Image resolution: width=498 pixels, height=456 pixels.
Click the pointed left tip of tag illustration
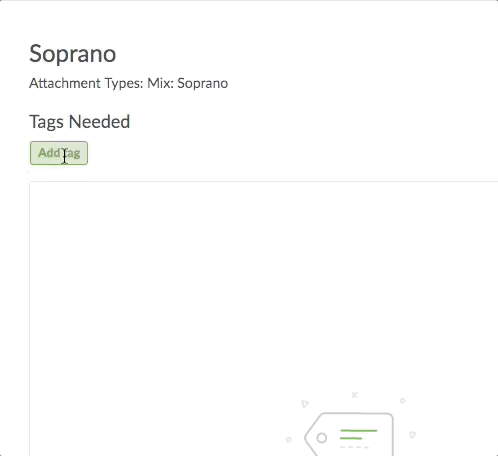point(306,437)
